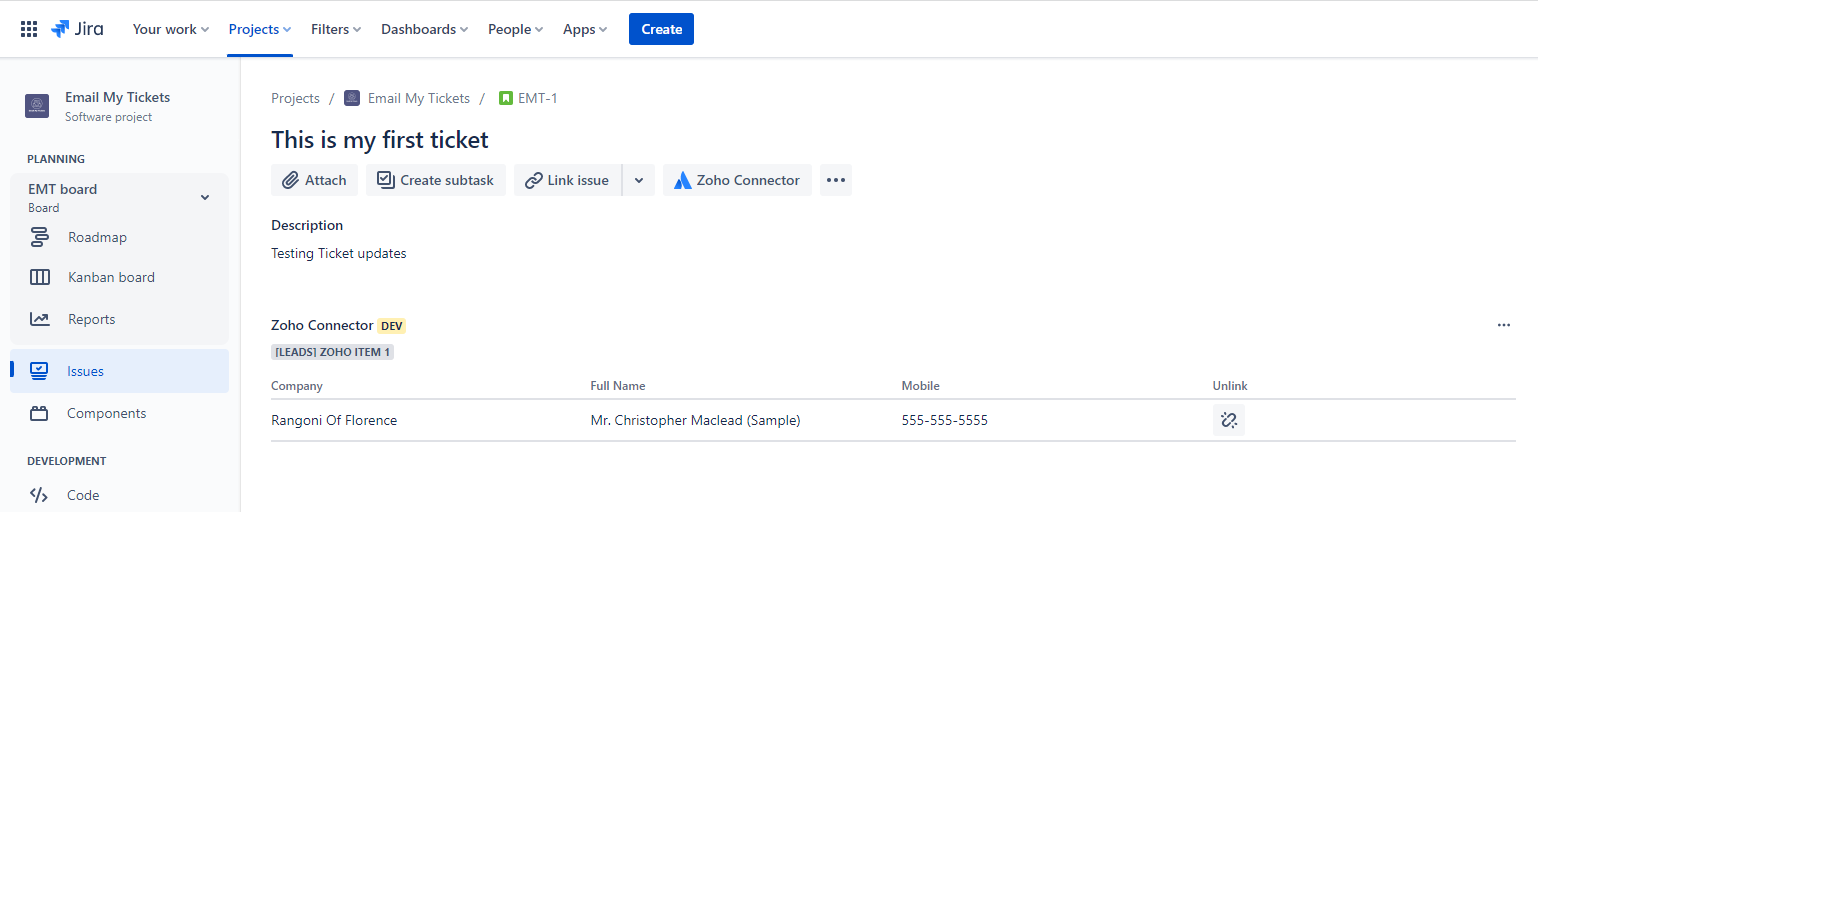This screenshot has height=900, width=1840.
Task: Click the Roadmap icon
Action: click(x=39, y=237)
